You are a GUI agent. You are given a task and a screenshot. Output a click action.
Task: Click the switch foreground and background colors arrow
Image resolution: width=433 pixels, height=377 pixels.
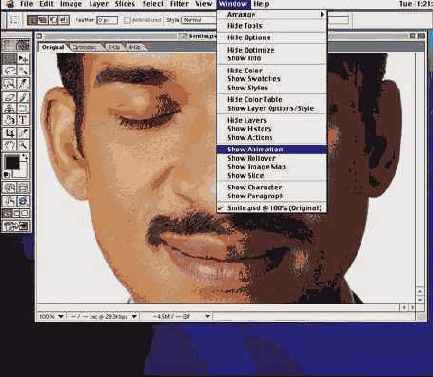(x=25, y=156)
